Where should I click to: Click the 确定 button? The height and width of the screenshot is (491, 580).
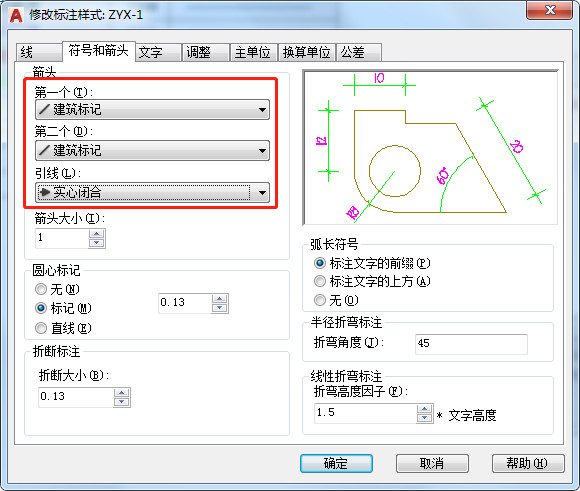click(336, 463)
